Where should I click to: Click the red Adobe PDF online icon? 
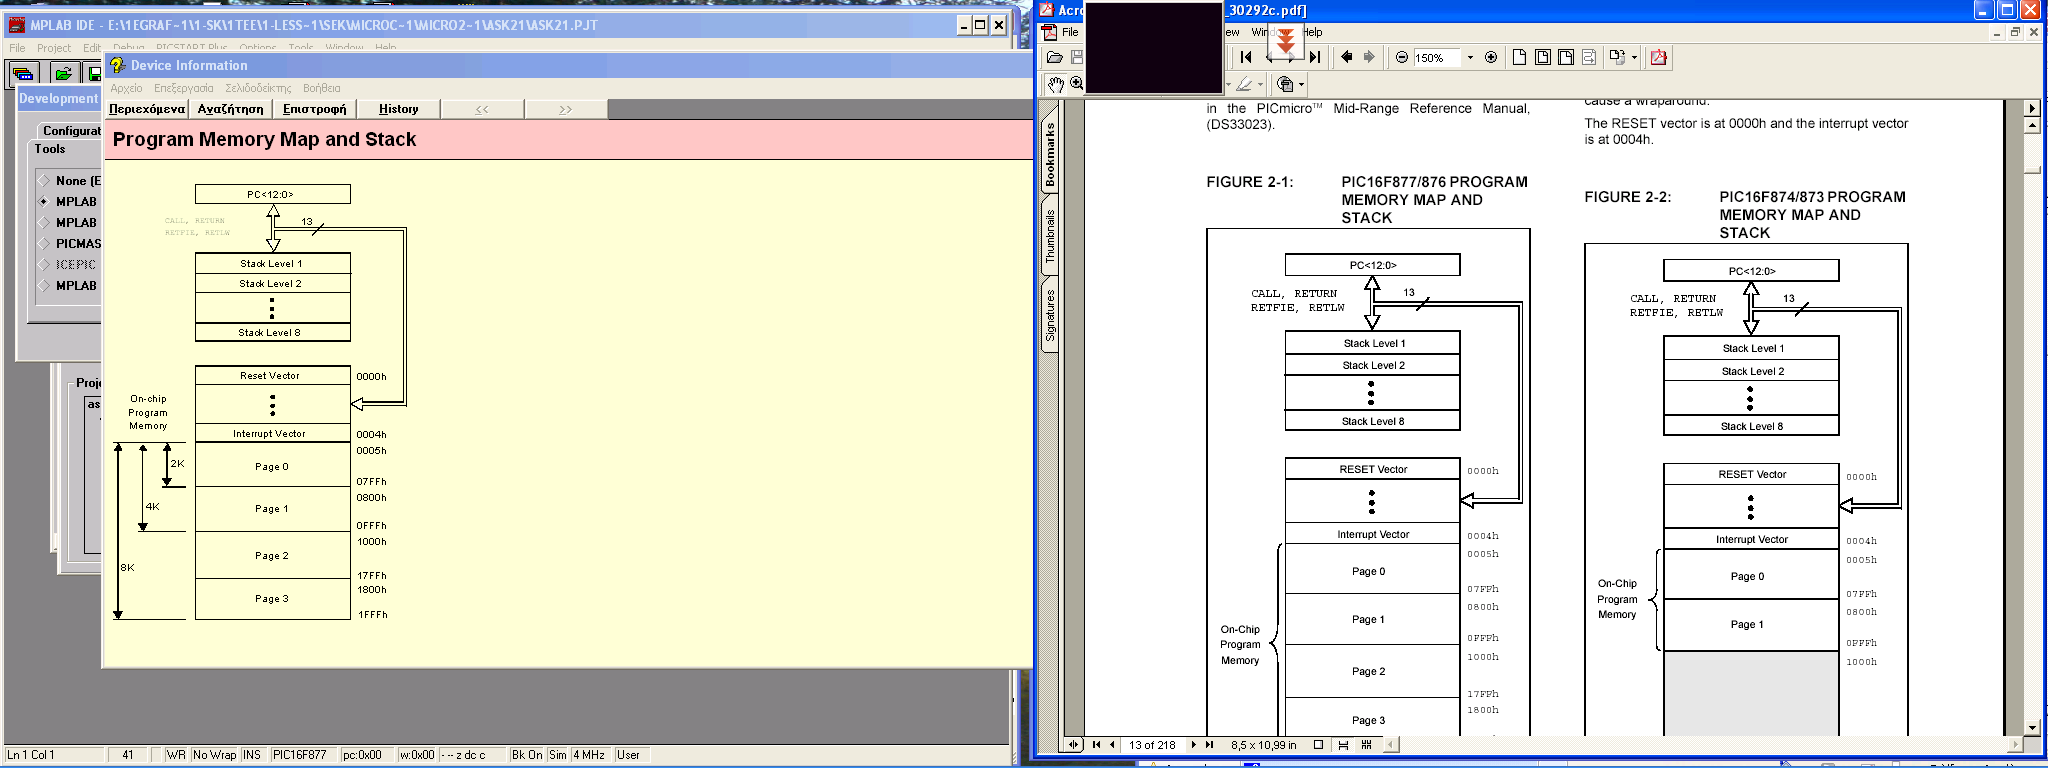coord(1659,57)
